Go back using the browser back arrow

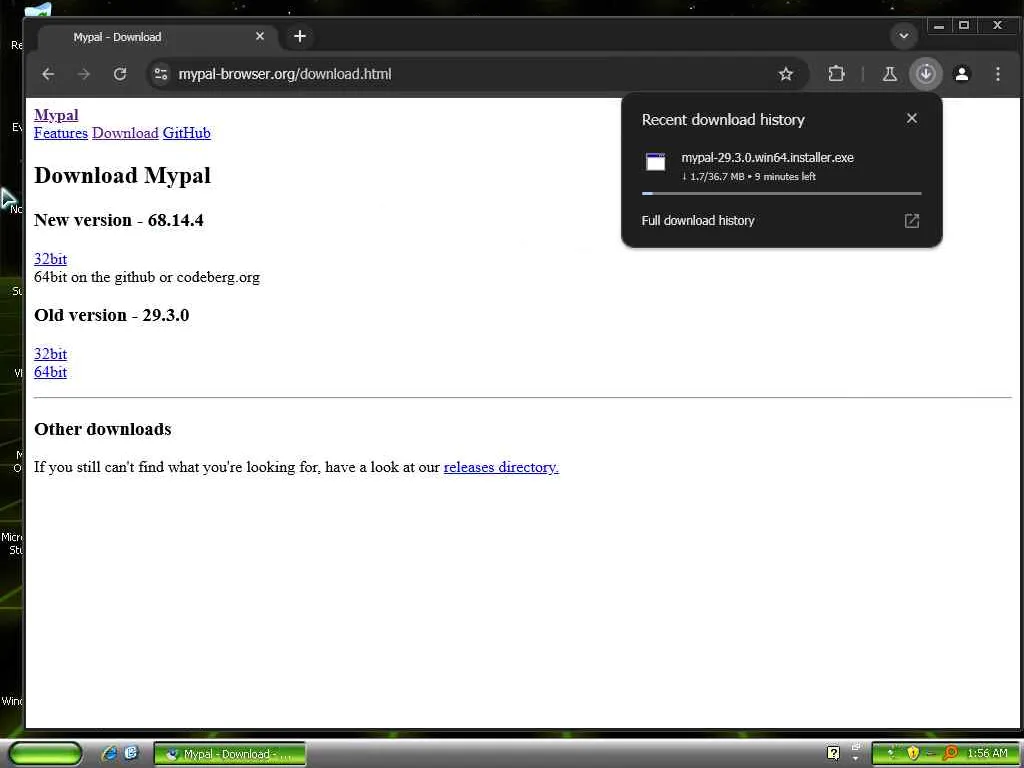(x=48, y=74)
